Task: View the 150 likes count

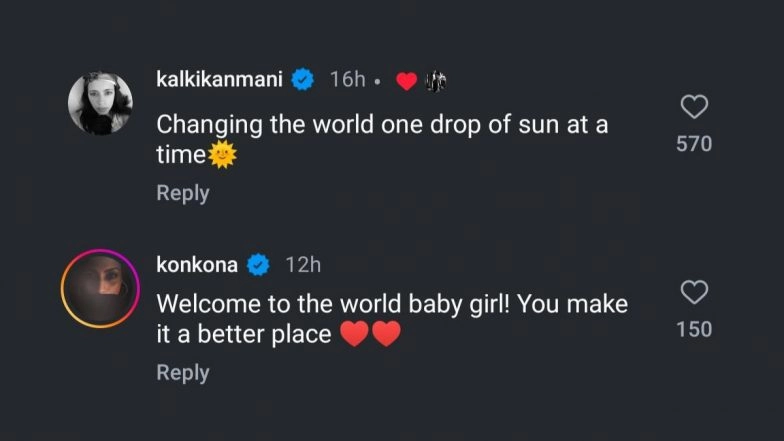Action: click(694, 329)
